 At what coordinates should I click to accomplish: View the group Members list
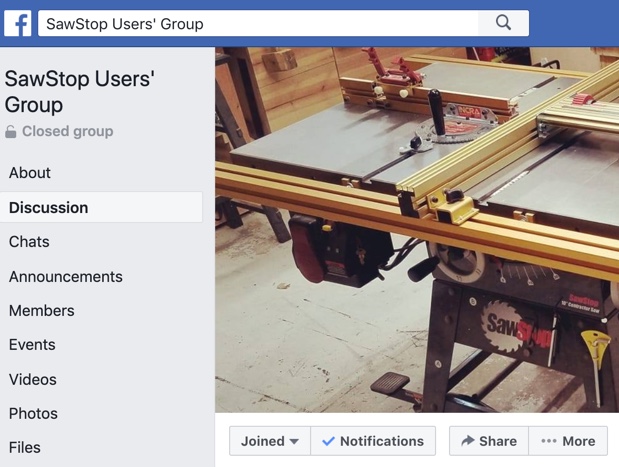(x=41, y=311)
